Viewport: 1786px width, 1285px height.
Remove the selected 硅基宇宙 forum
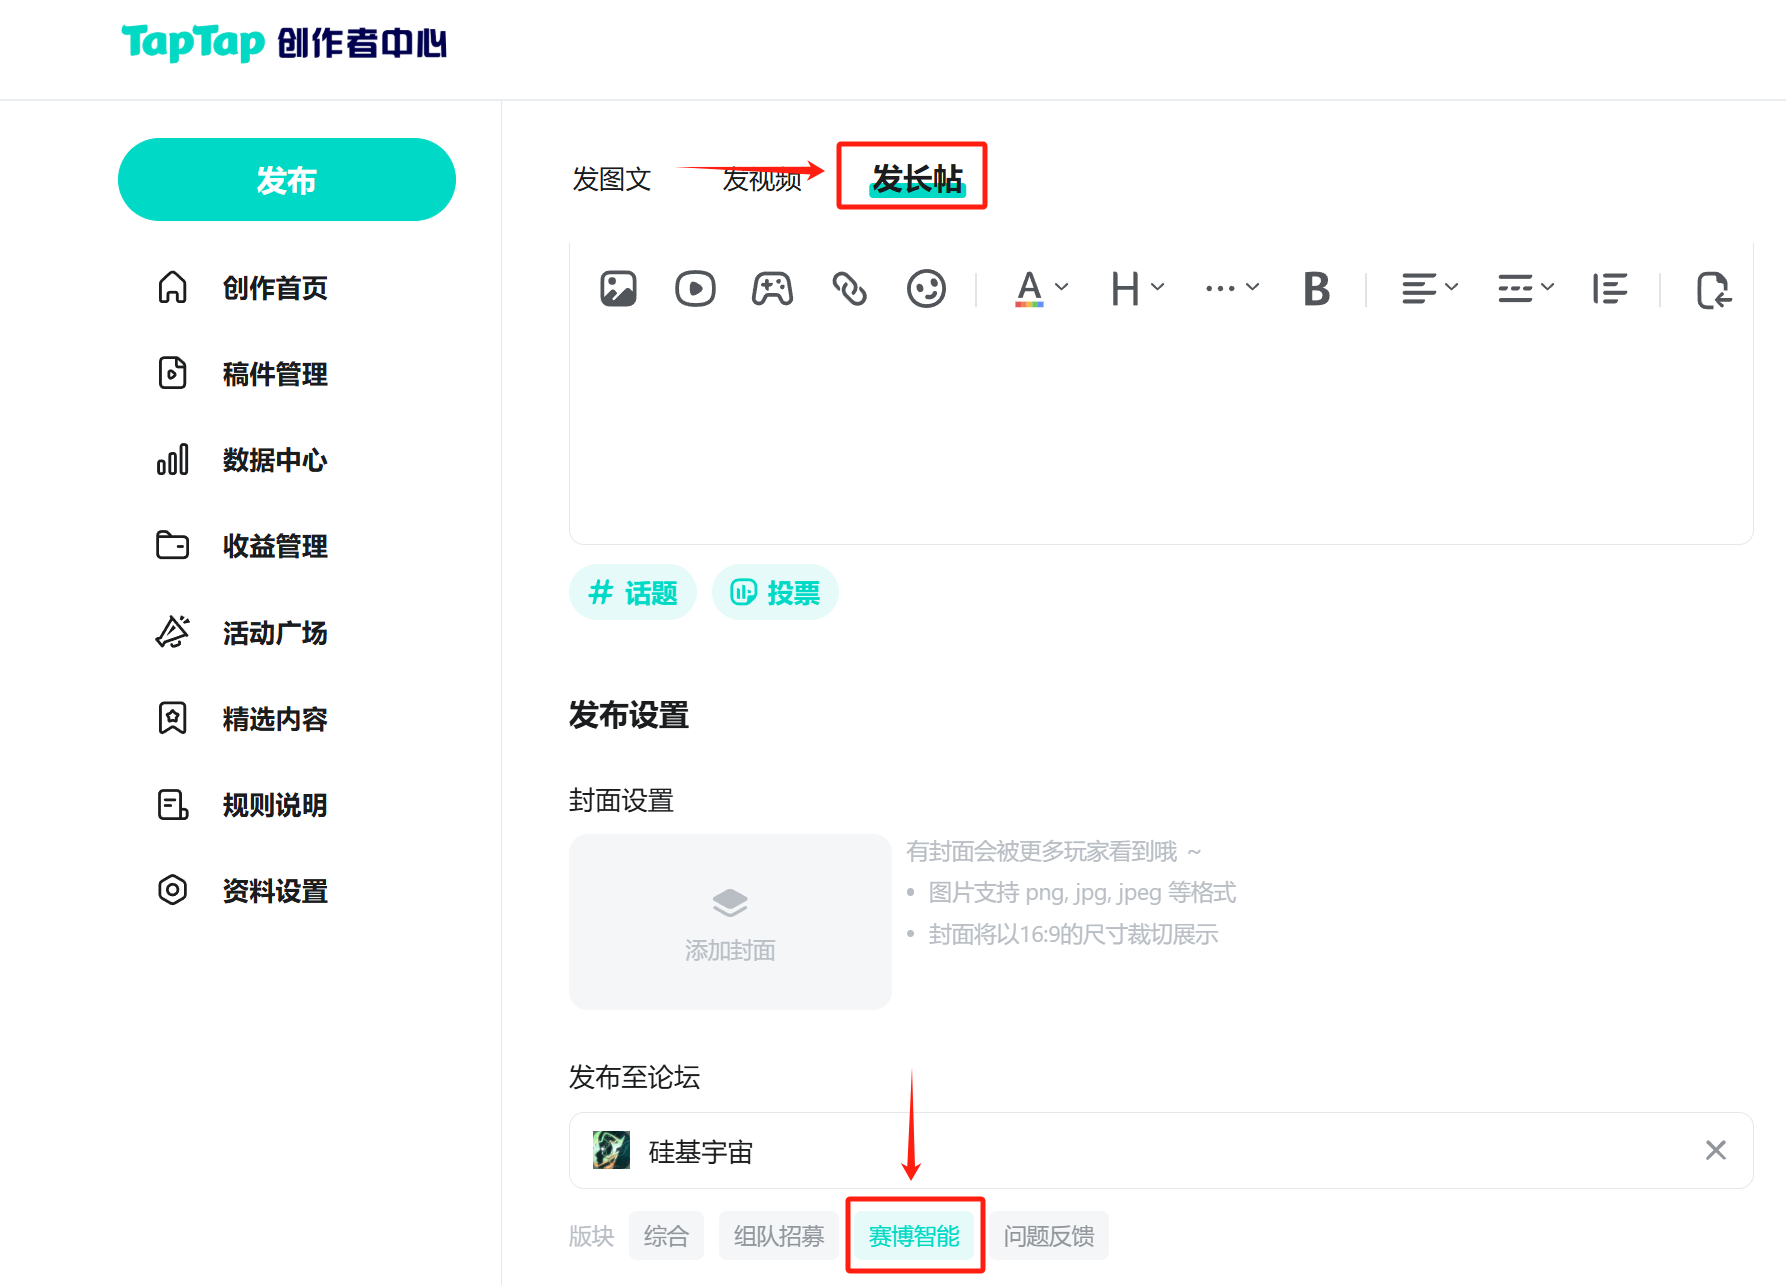point(1715,1150)
